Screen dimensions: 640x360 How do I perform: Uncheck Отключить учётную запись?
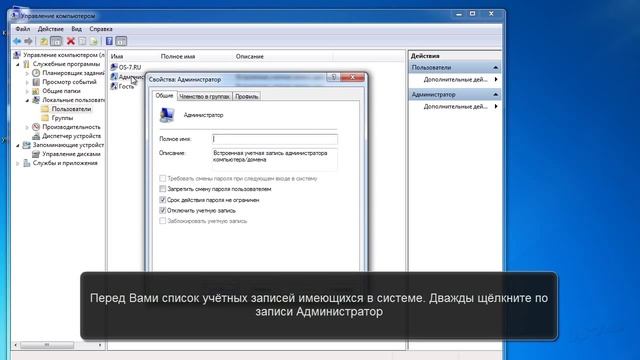click(162, 210)
